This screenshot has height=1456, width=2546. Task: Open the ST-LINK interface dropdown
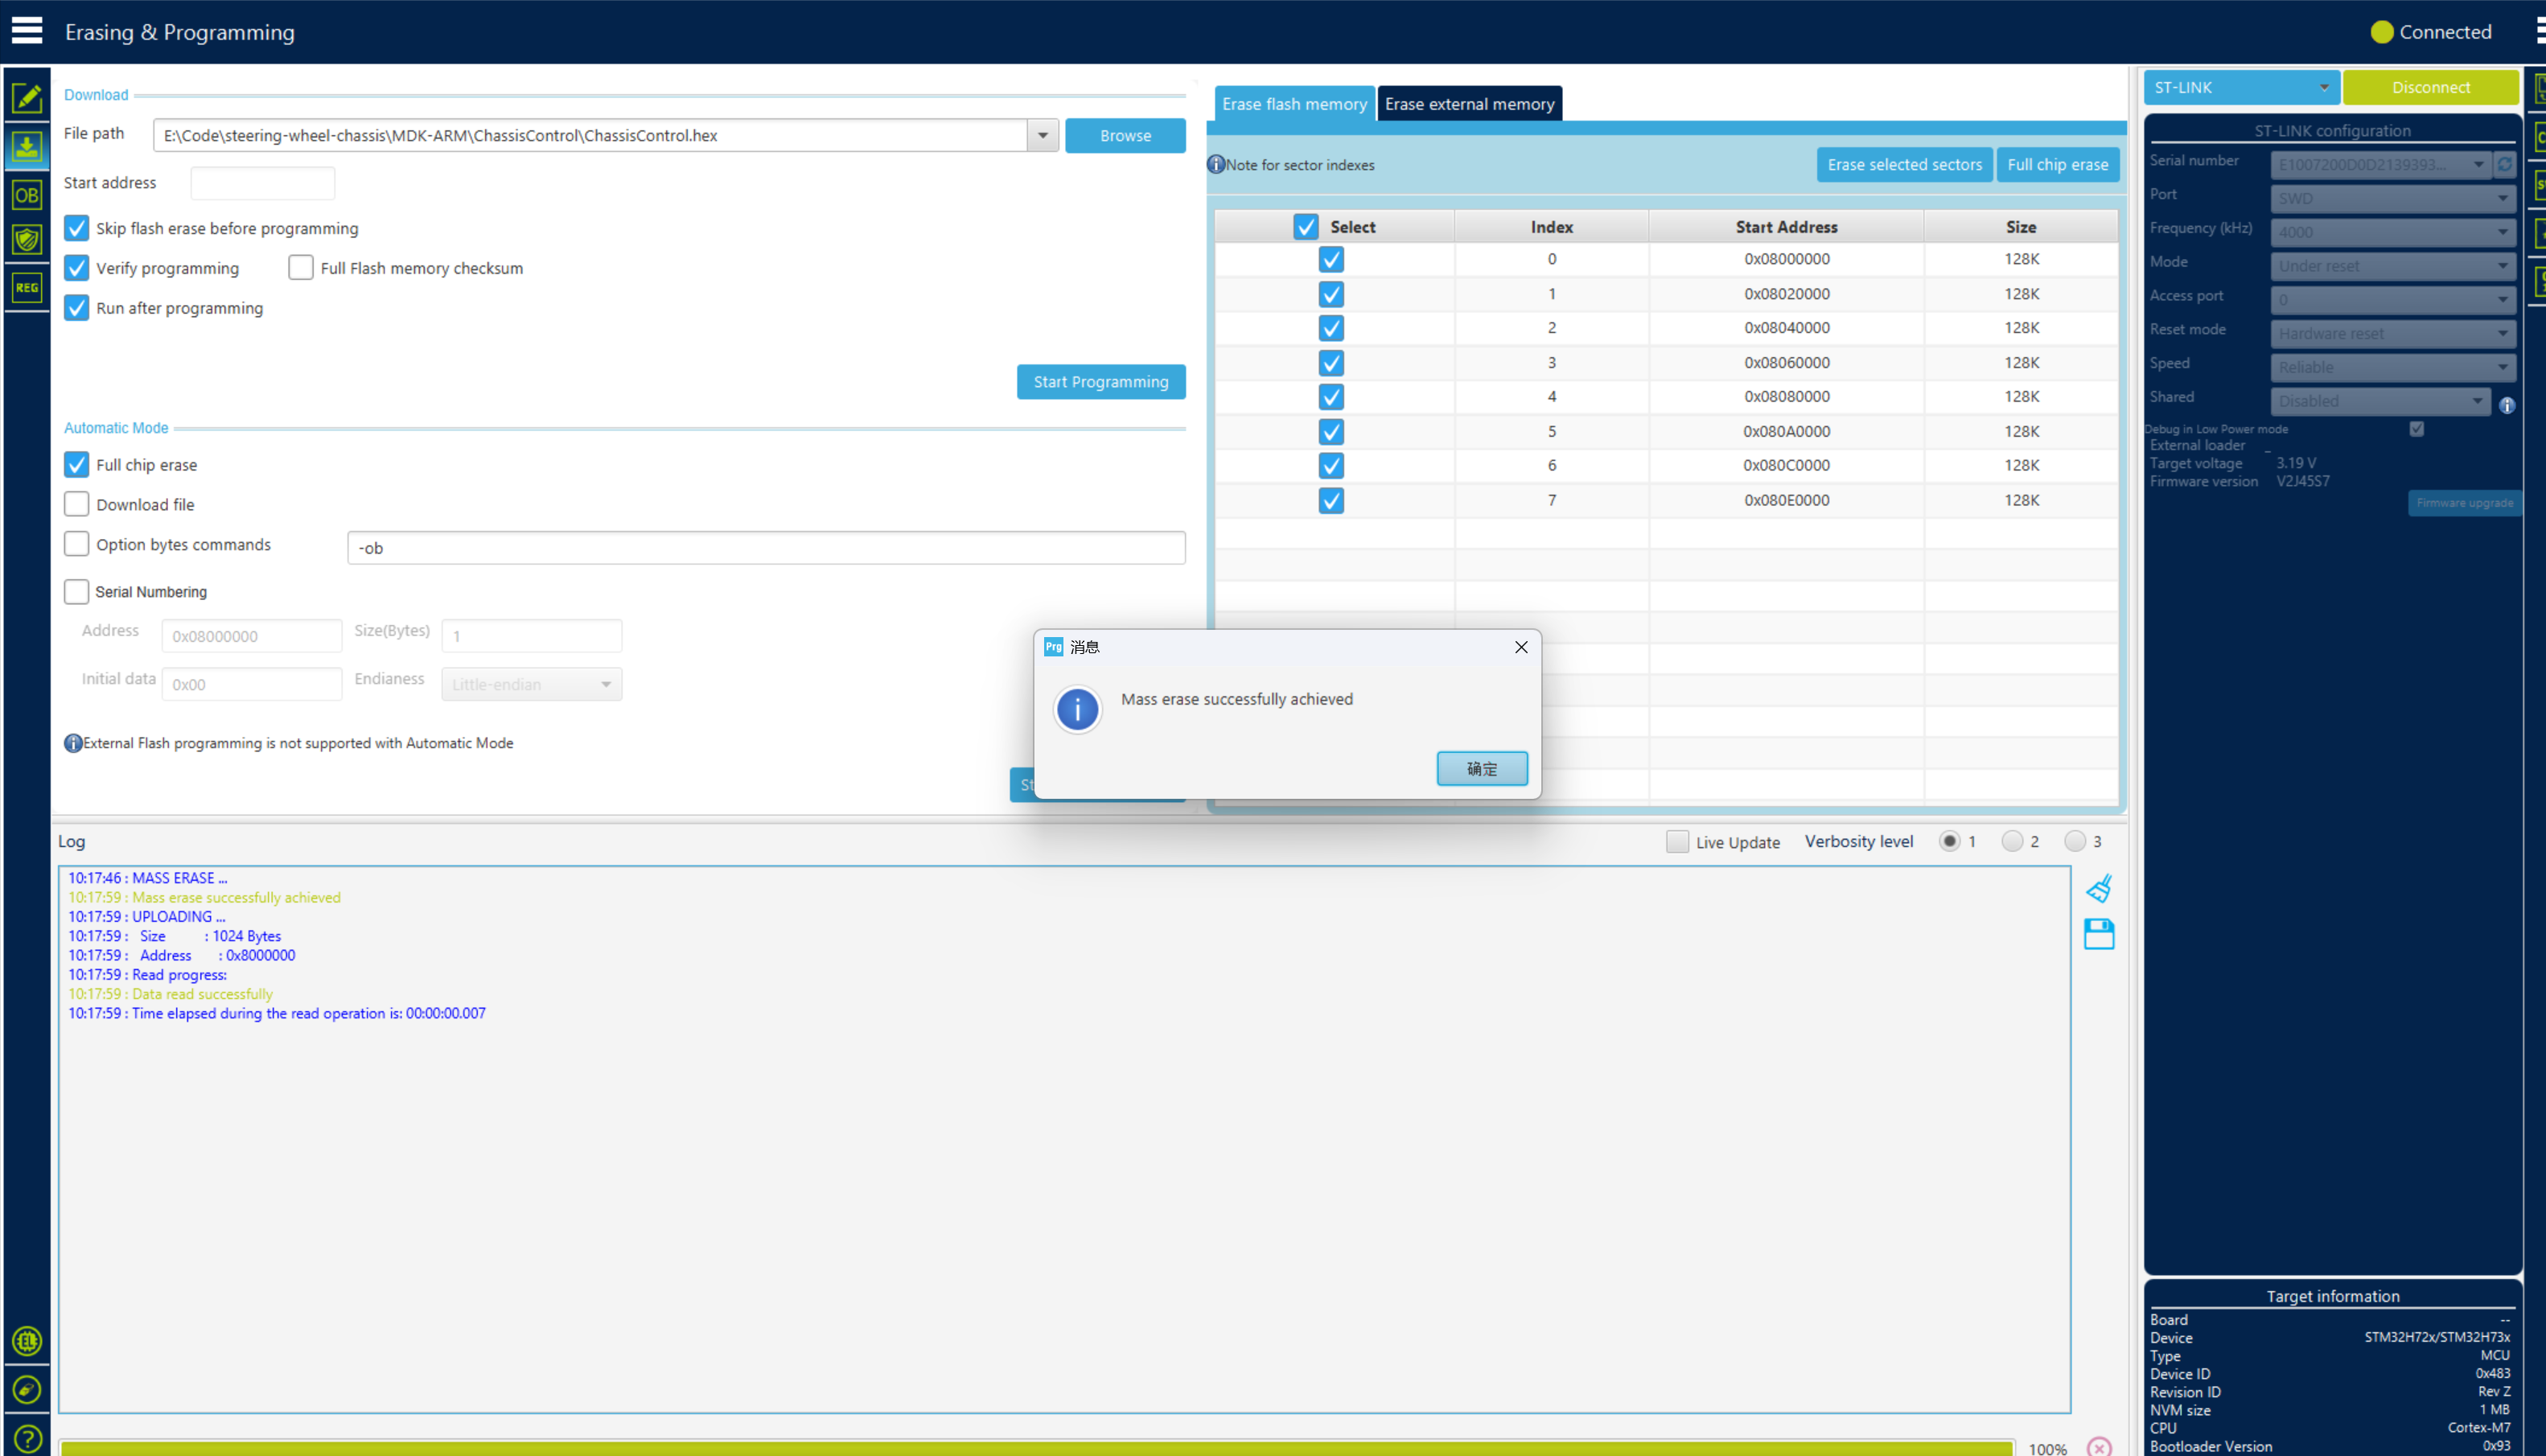tap(2241, 88)
